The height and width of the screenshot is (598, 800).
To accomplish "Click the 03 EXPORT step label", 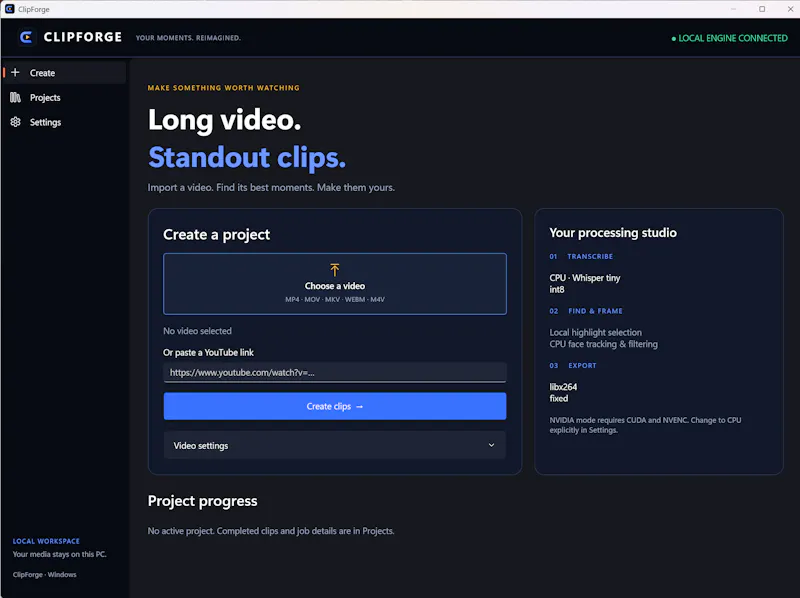I will click(573, 365).
